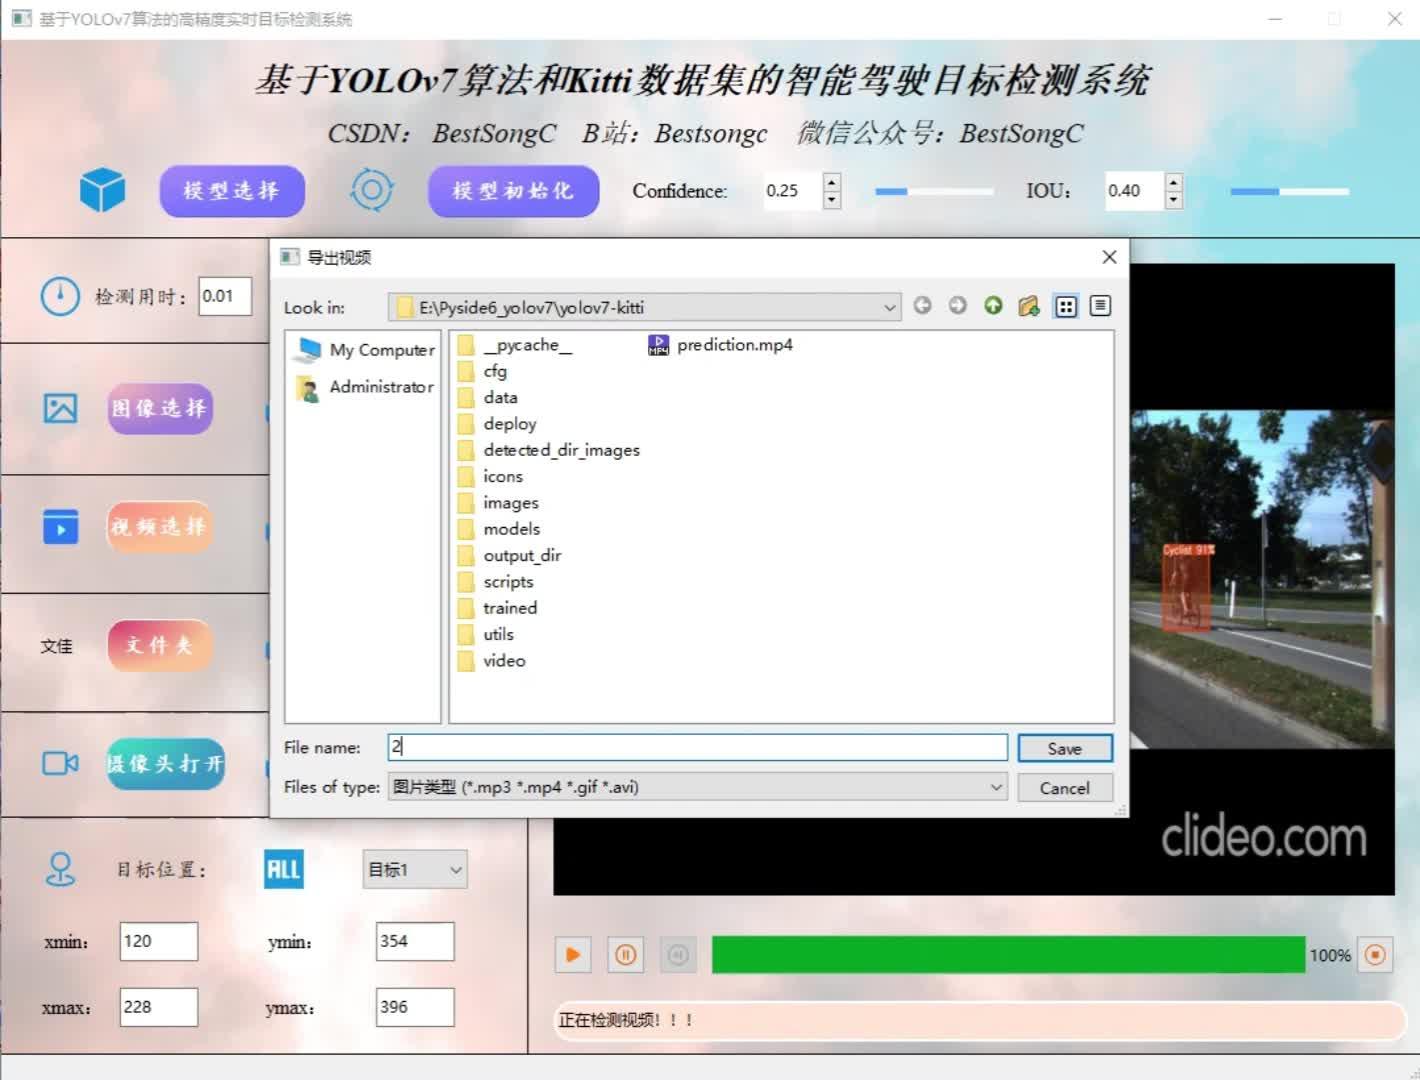Viewport: 1420px width, 1080px height.
Task: Click the ALL targets icon
Action: (x=283, y=869)
